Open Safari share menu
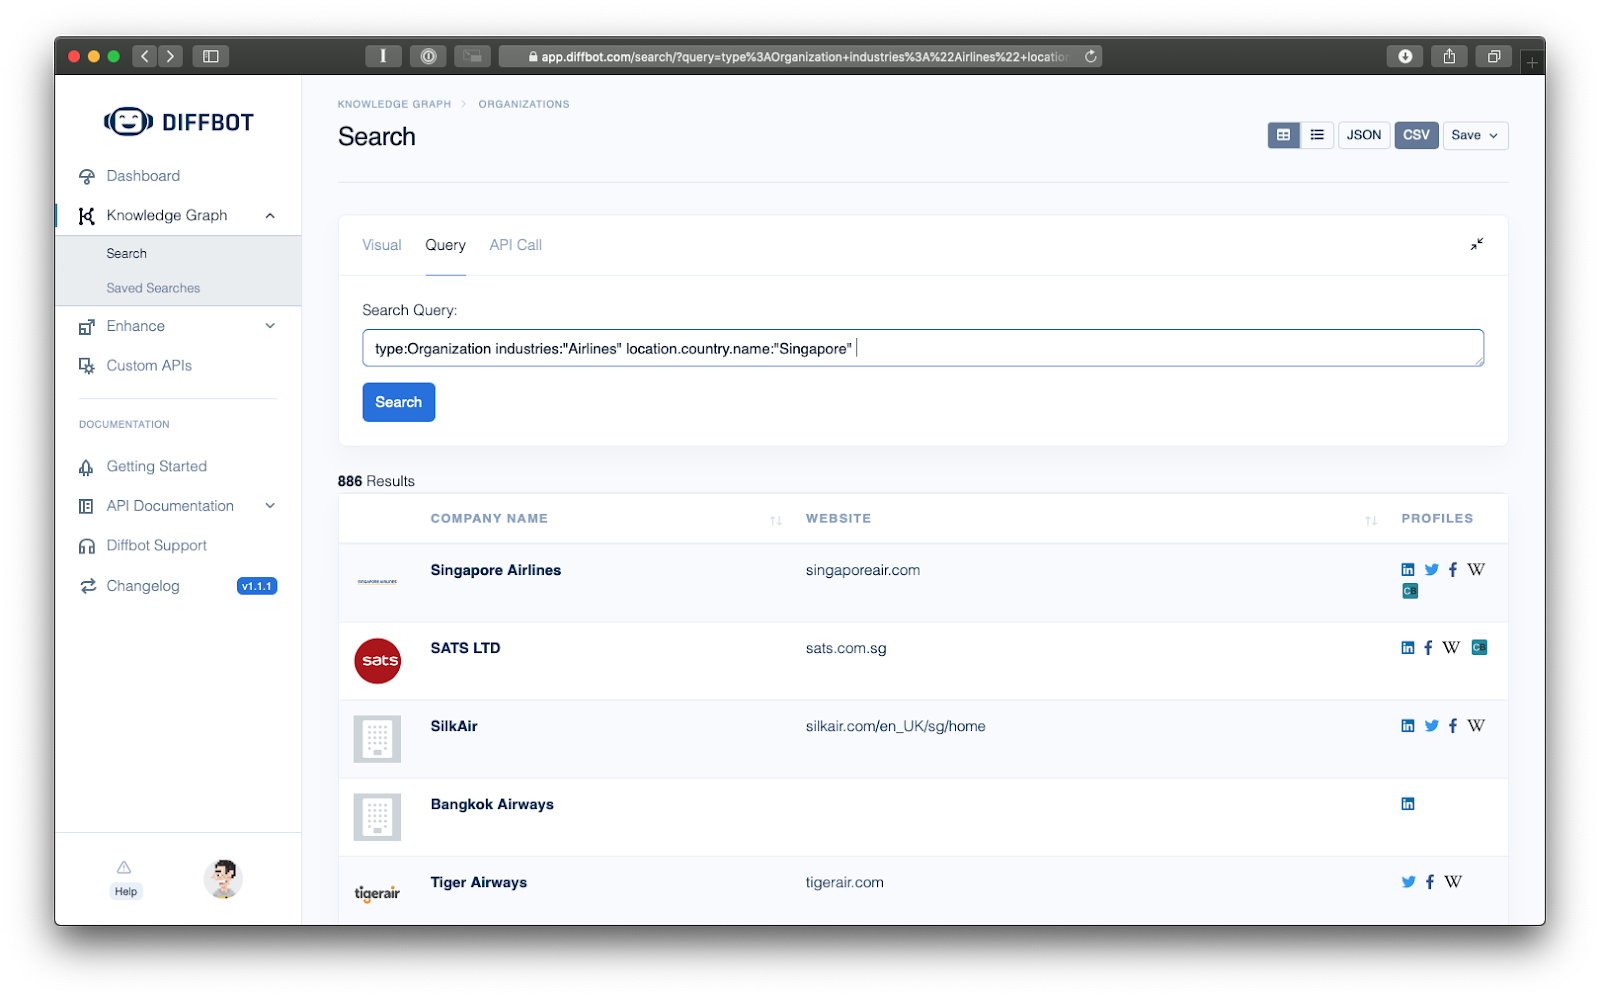The height and width of the screenshot is (998, 1600). point(1449,56)
